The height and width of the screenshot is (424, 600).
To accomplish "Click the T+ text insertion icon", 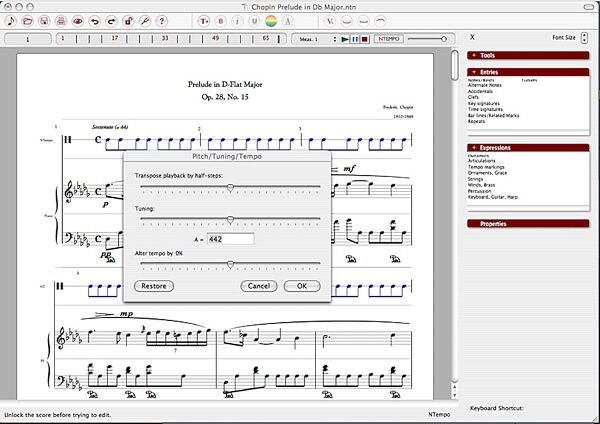I will [x=204, y=21].
